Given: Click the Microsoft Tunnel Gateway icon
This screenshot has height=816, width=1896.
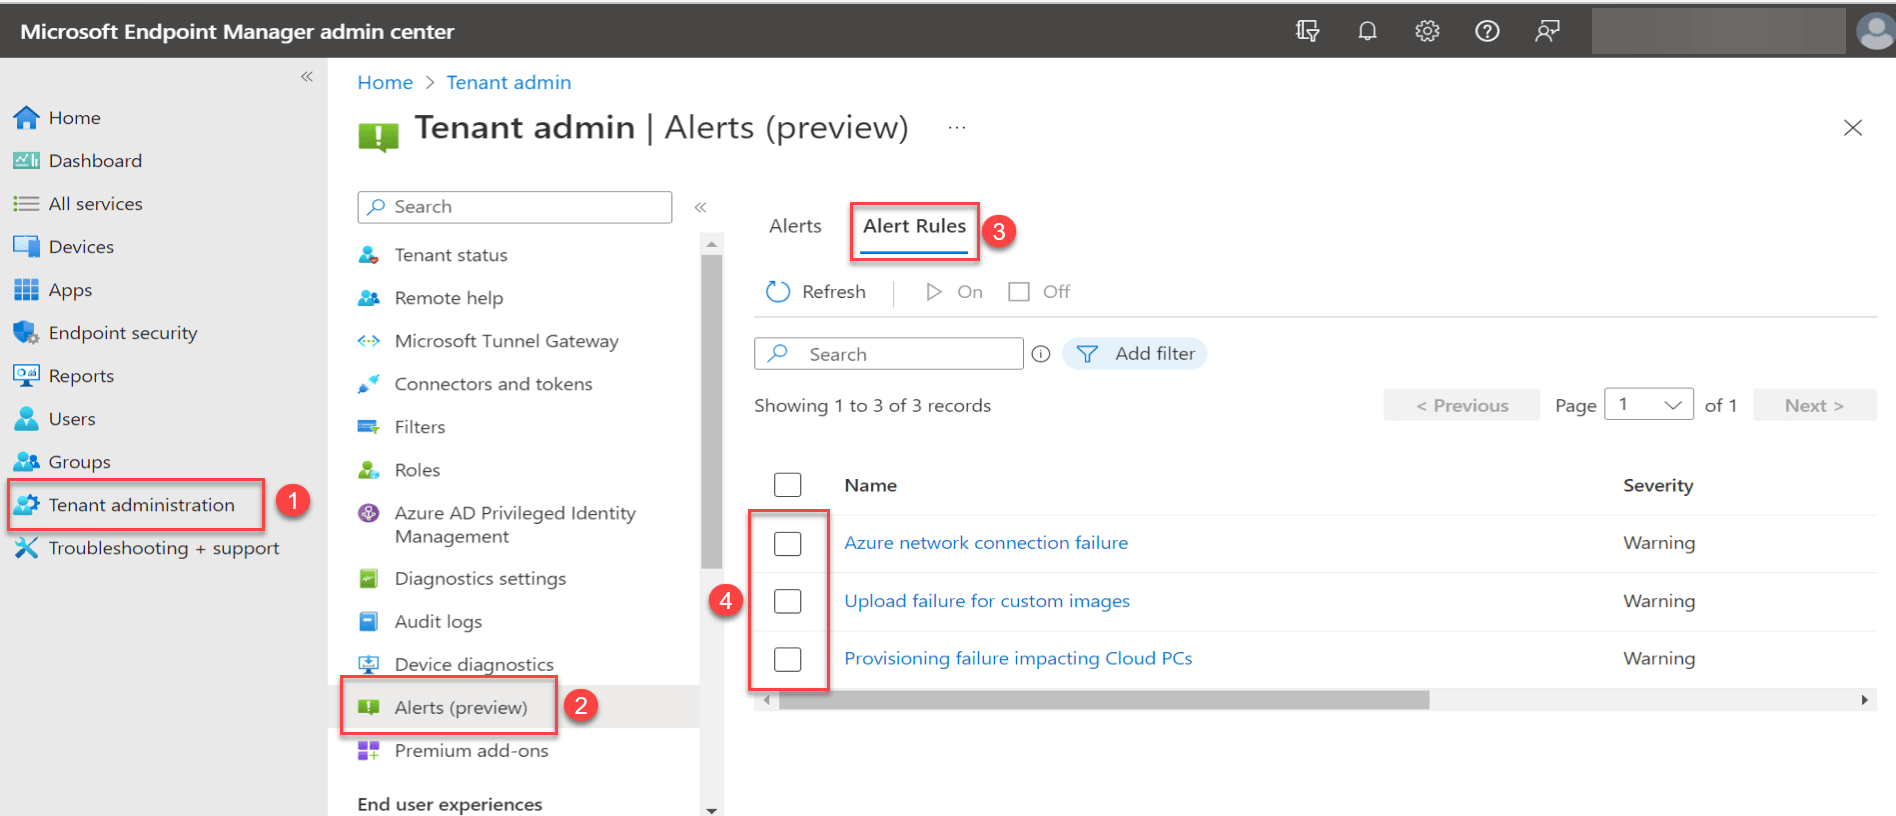Looking at the screenshot, I should pos(368,341).
